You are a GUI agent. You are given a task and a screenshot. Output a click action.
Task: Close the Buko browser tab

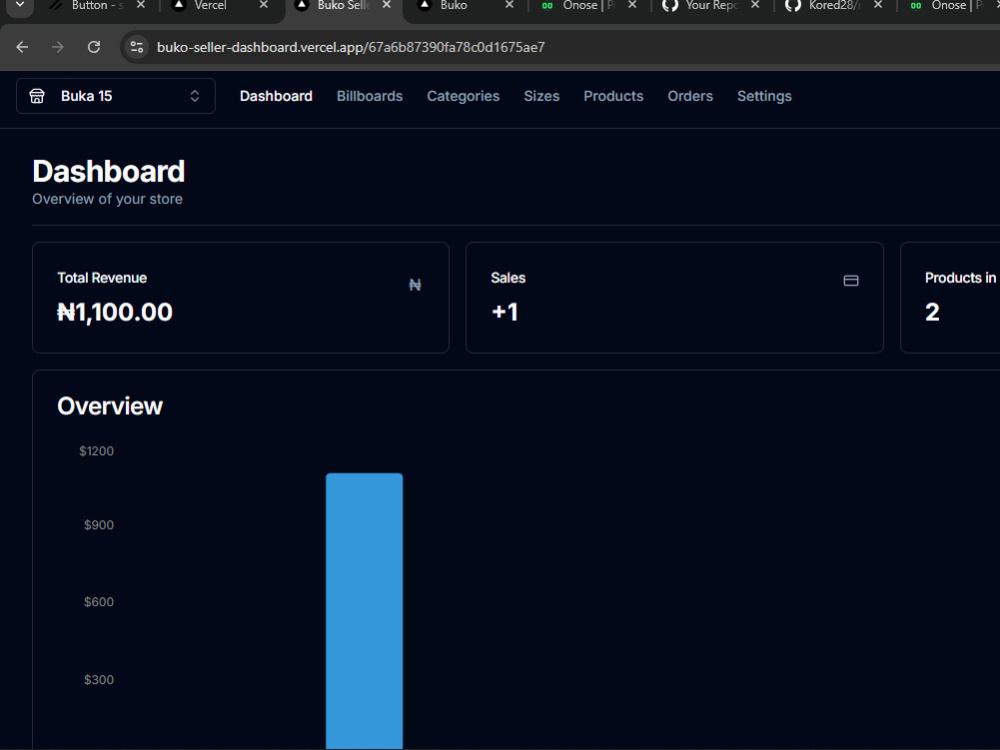[x=509, y=4]
